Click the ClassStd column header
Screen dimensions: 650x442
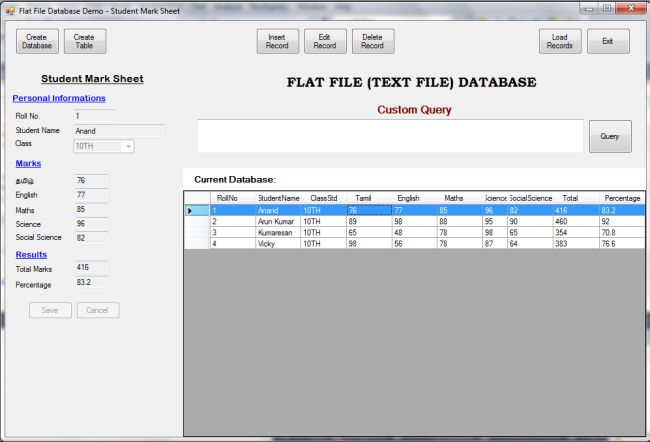[323, 198]
